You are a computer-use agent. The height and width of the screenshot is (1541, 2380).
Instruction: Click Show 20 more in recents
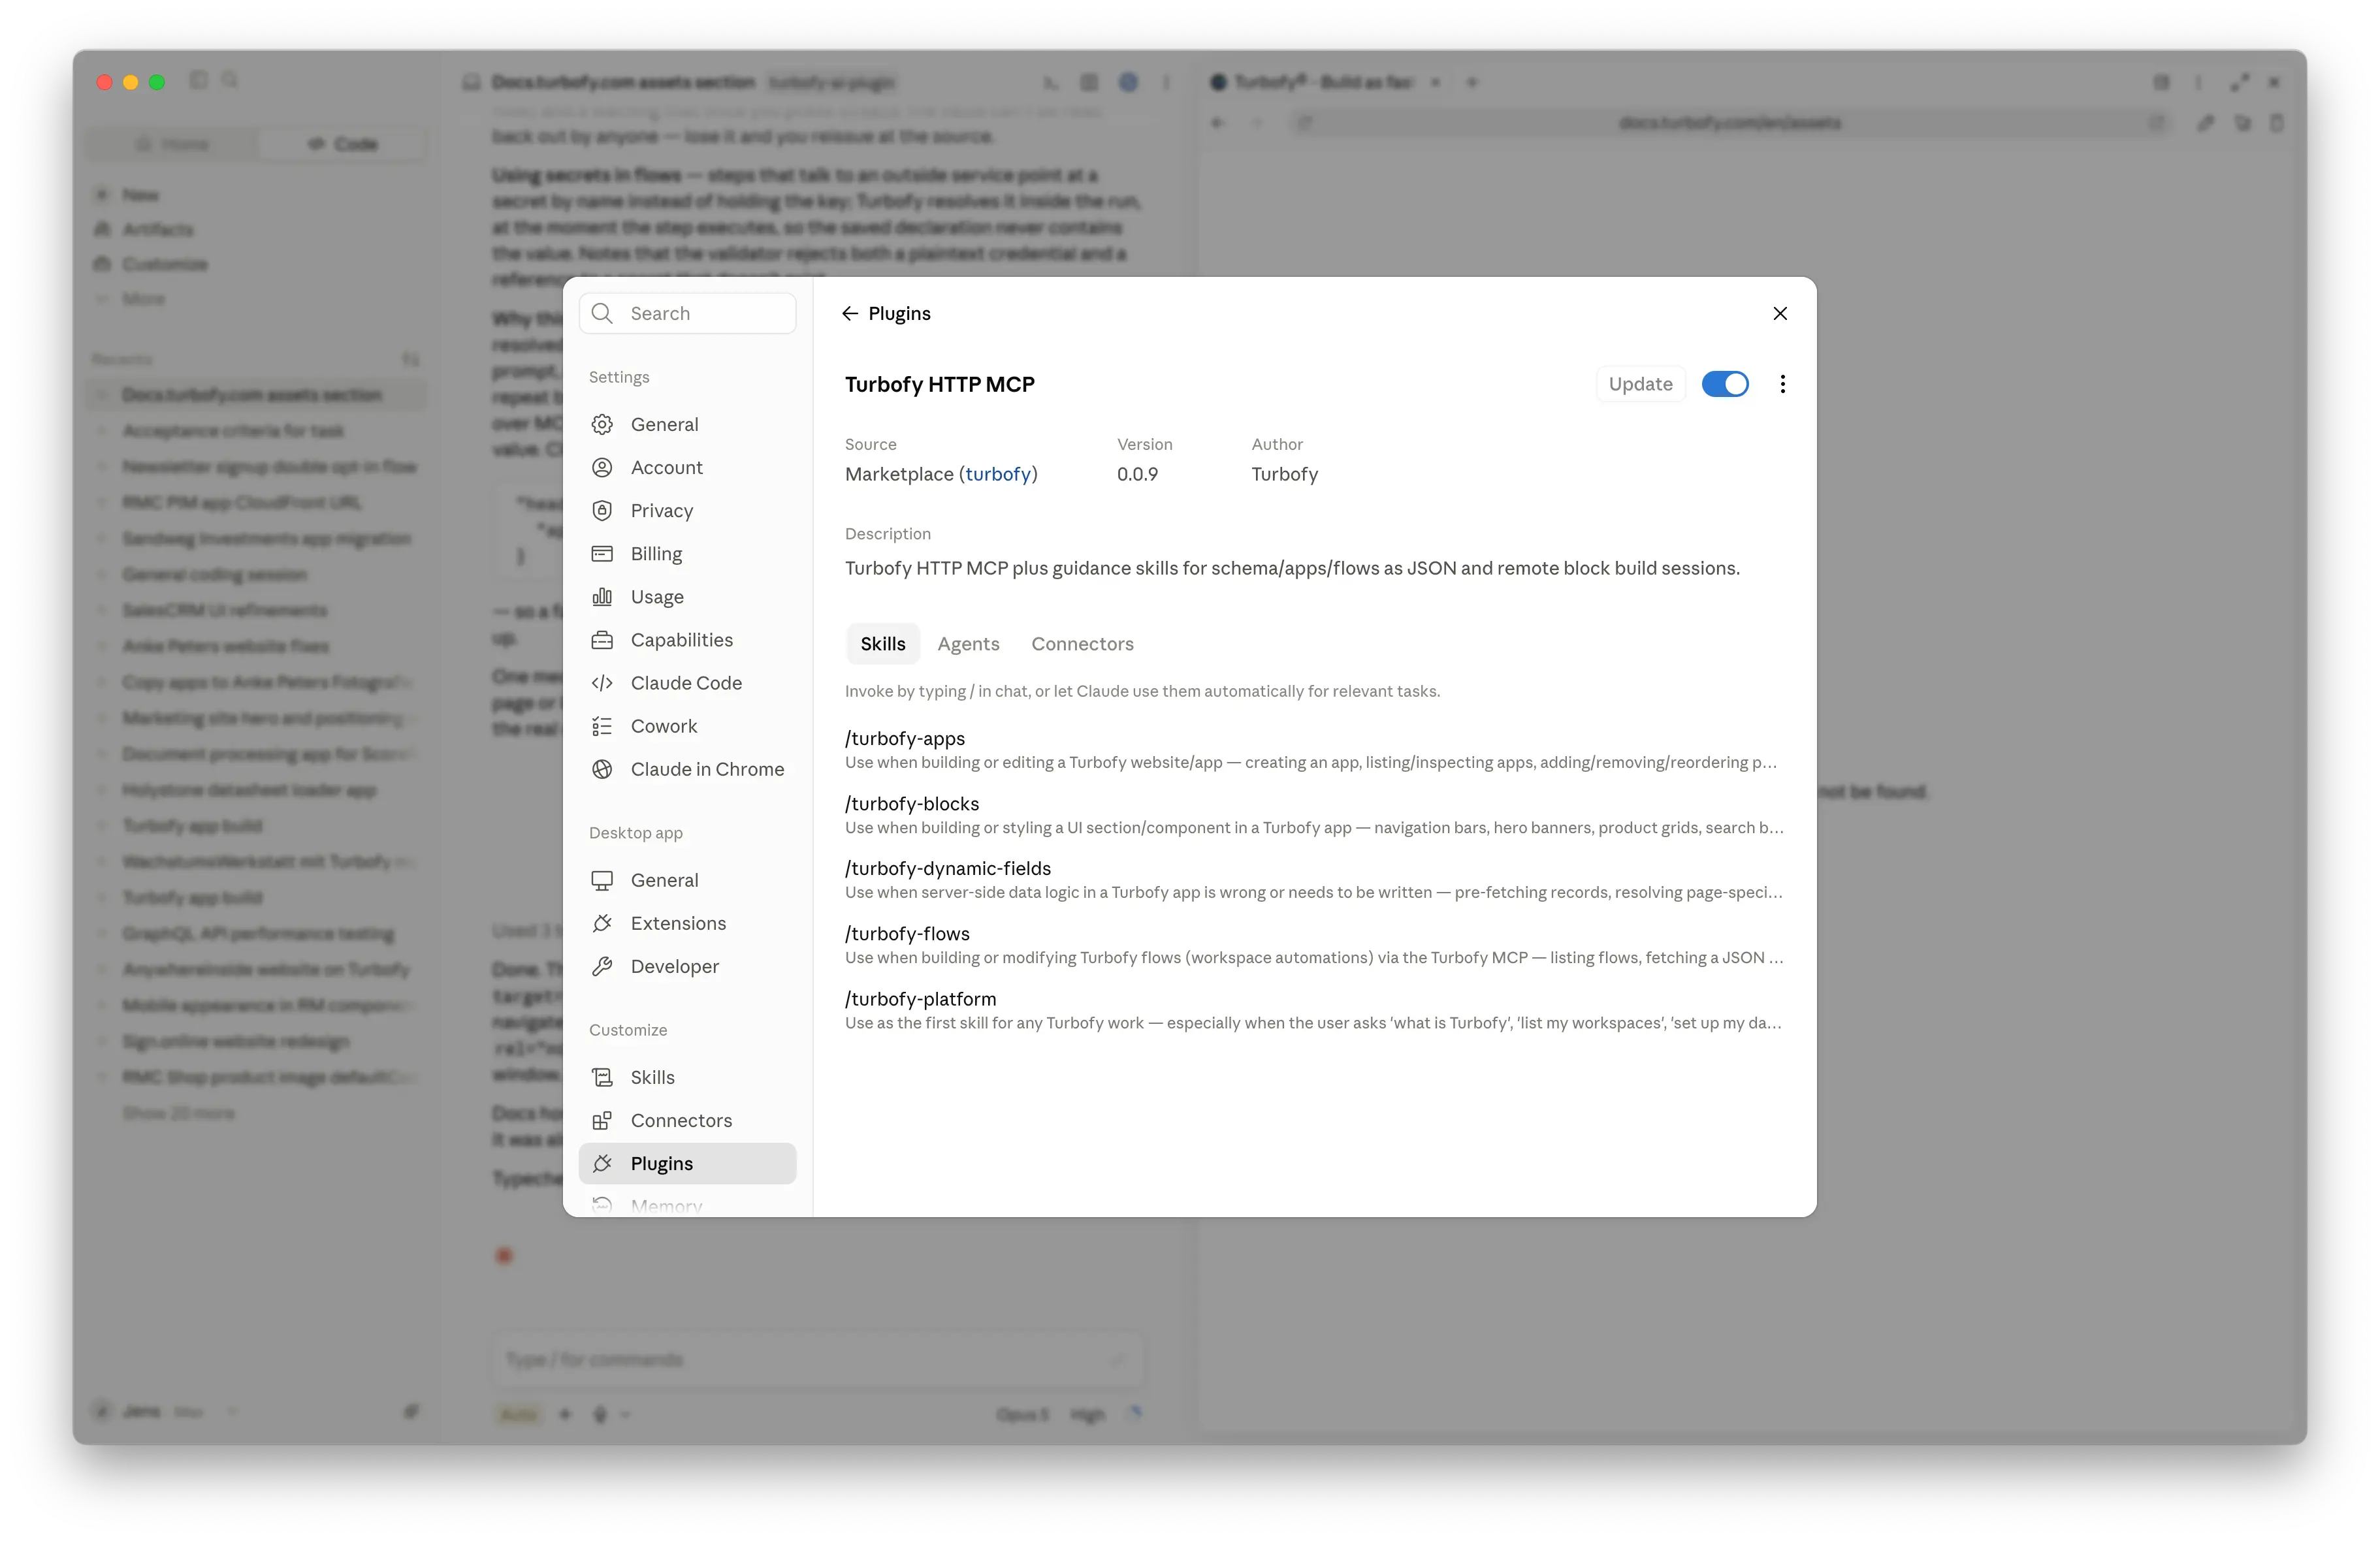point(178,1113)
